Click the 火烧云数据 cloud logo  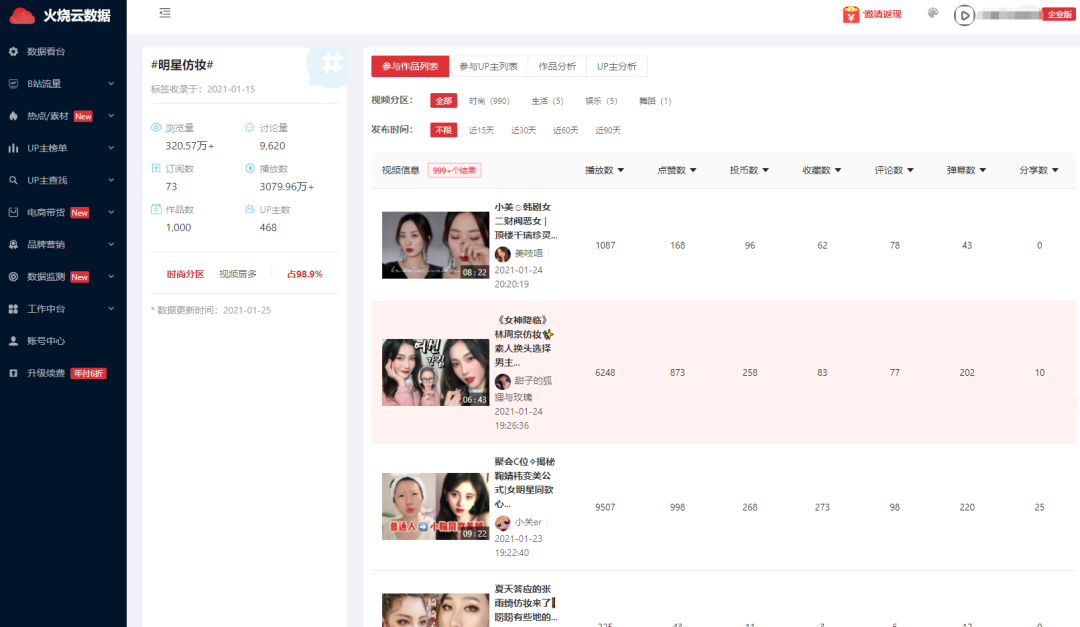[x=21, y=15]
